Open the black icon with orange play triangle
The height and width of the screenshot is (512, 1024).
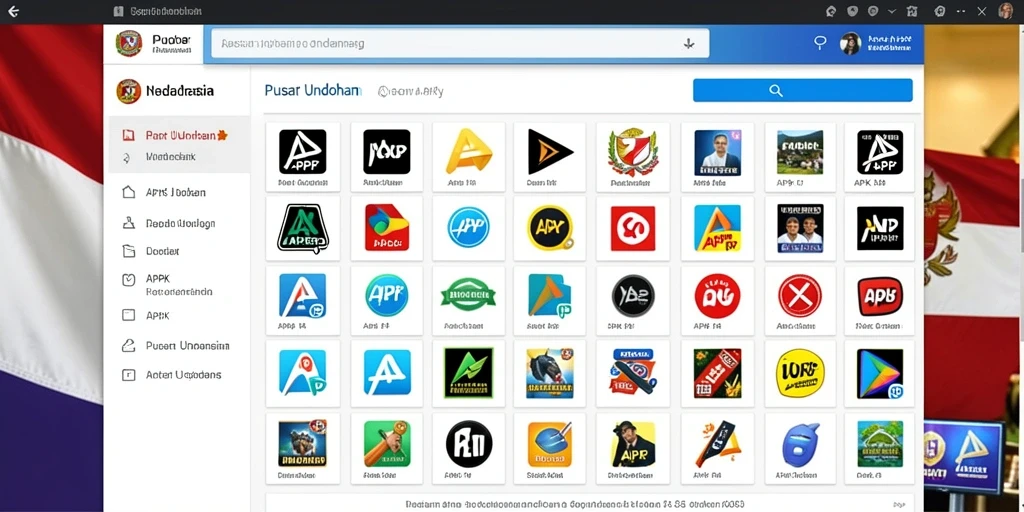pyautogui.click(x=550, y=152)
